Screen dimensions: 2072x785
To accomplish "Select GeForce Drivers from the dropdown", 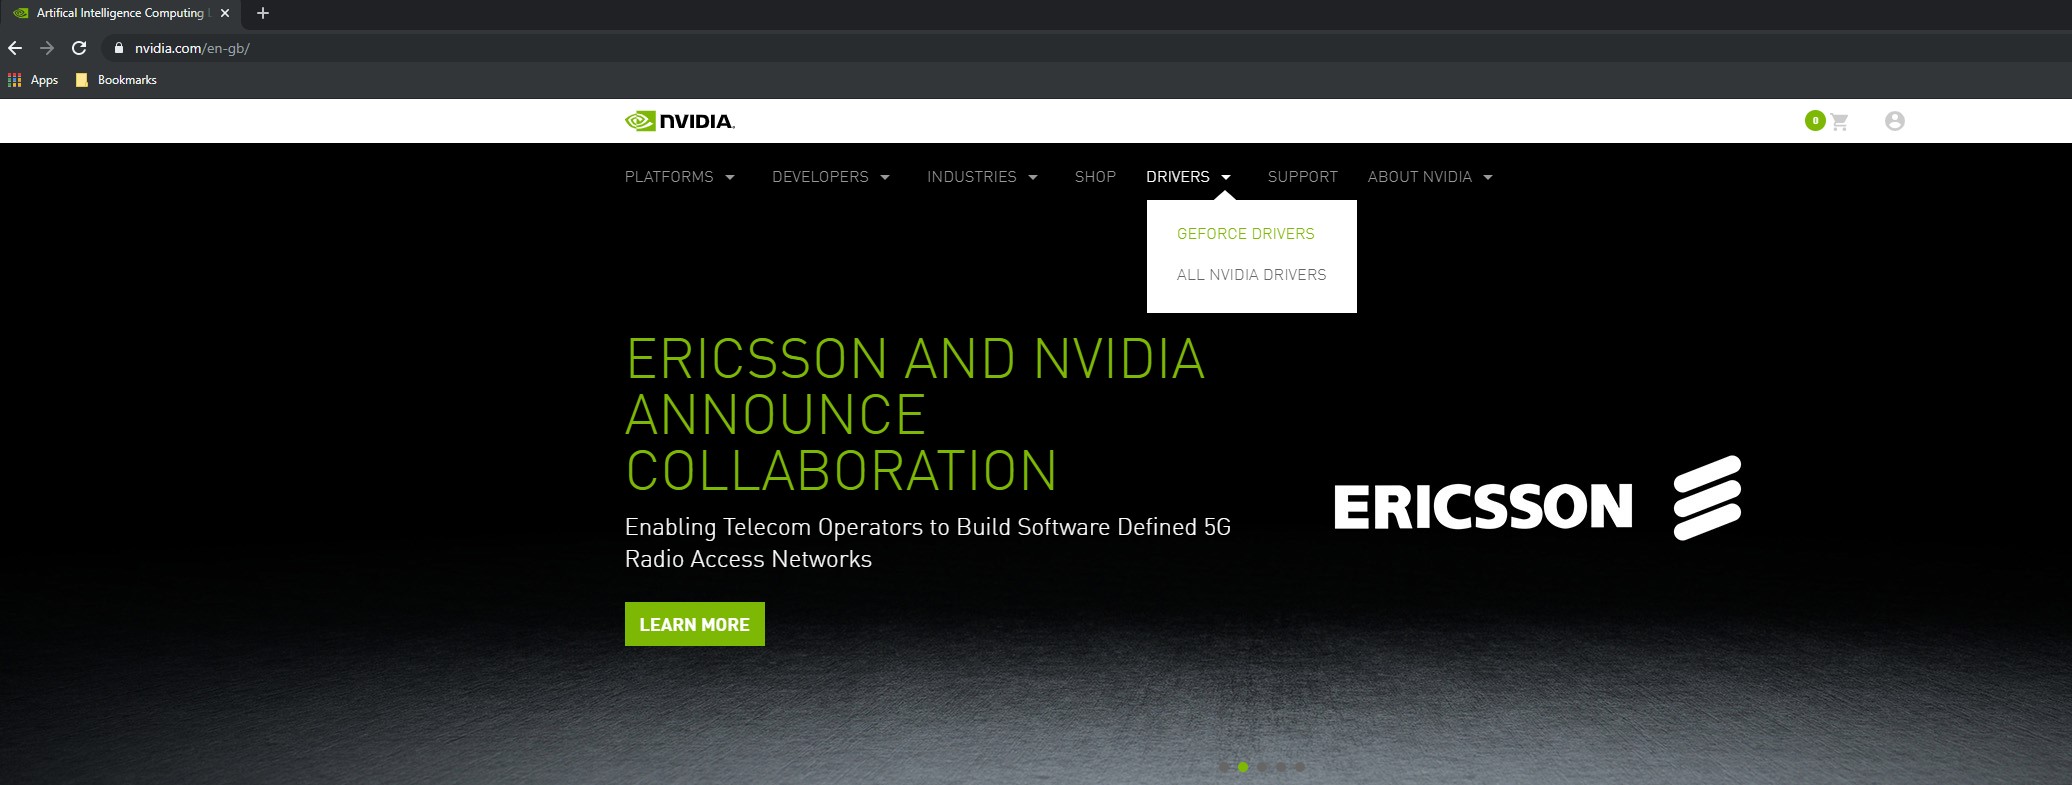I will click(x=1245, y=234).
